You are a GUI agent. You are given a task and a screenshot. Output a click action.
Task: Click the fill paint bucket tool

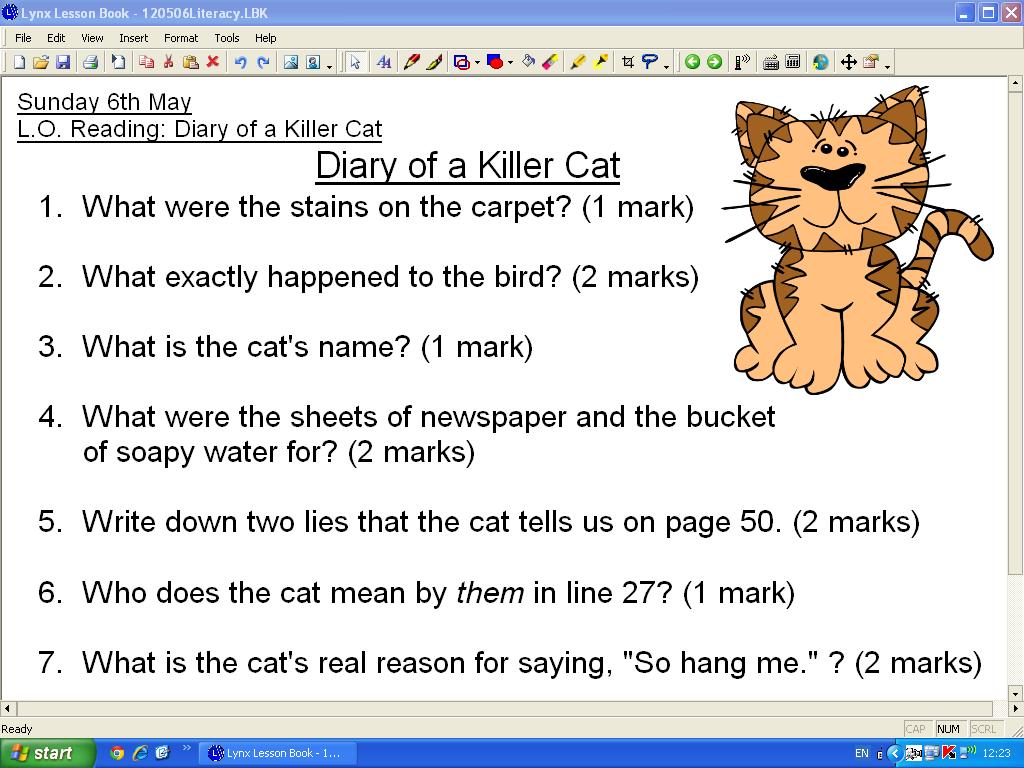pyautogui.click(x=528, y=62)
